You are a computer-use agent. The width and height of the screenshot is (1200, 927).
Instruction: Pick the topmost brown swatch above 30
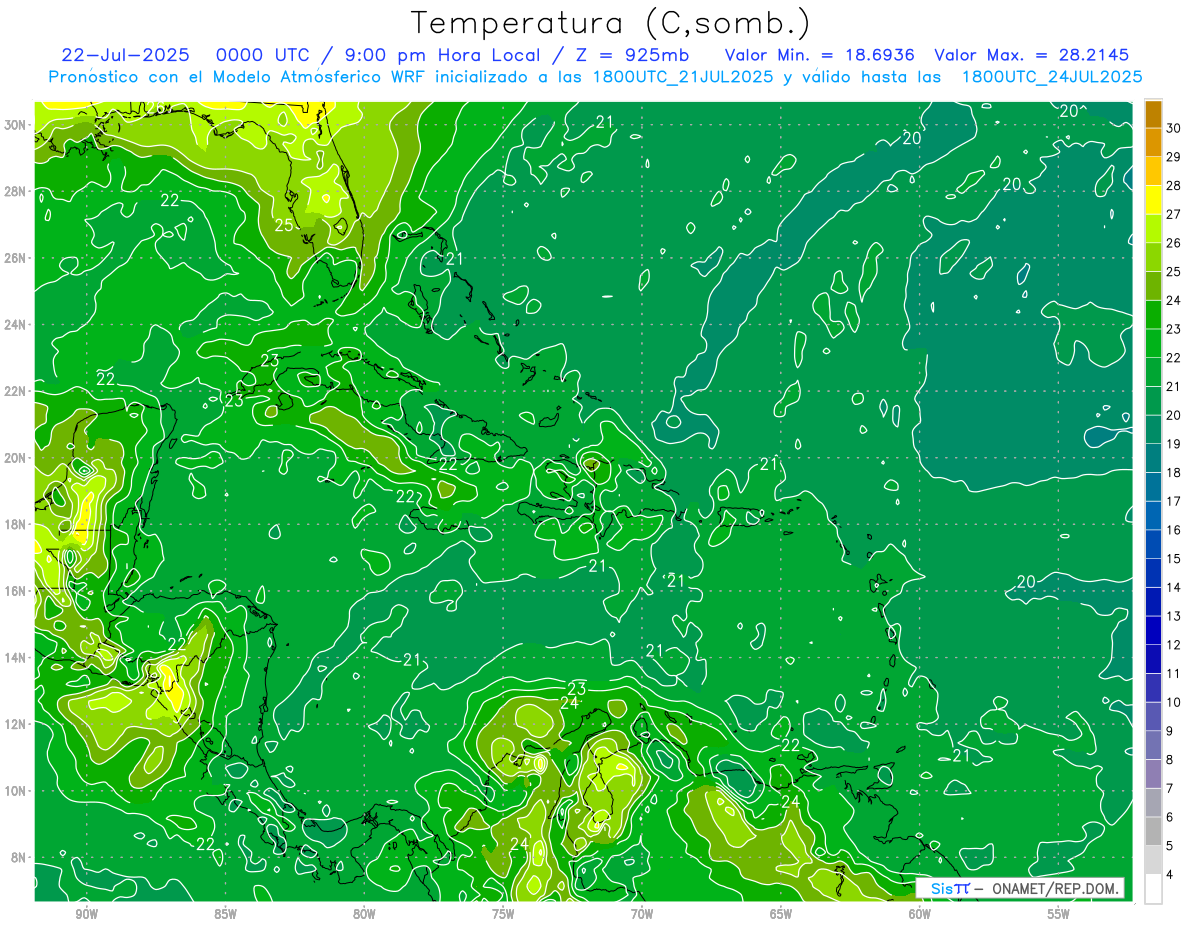pos(1153,114)
